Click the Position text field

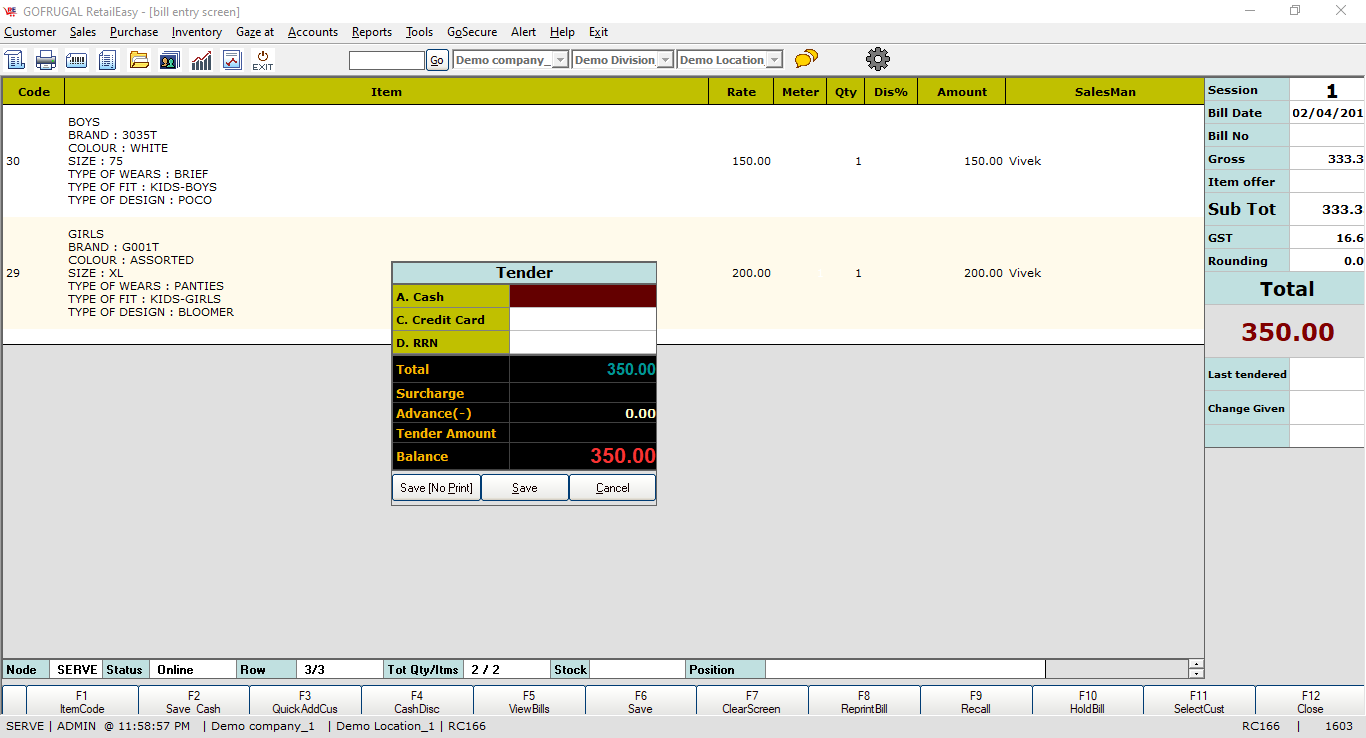tap(905, 669)
